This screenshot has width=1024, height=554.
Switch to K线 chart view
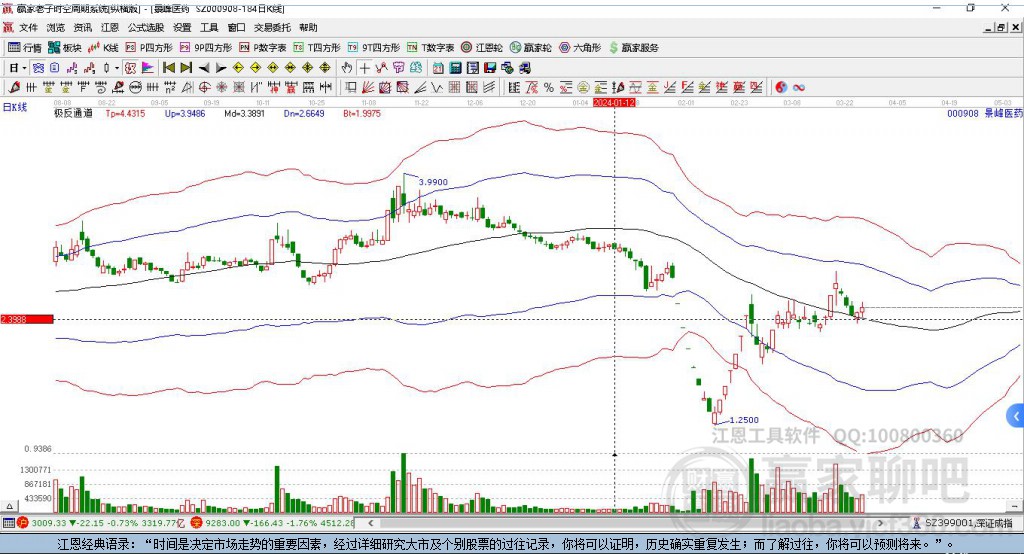(103, 48)
